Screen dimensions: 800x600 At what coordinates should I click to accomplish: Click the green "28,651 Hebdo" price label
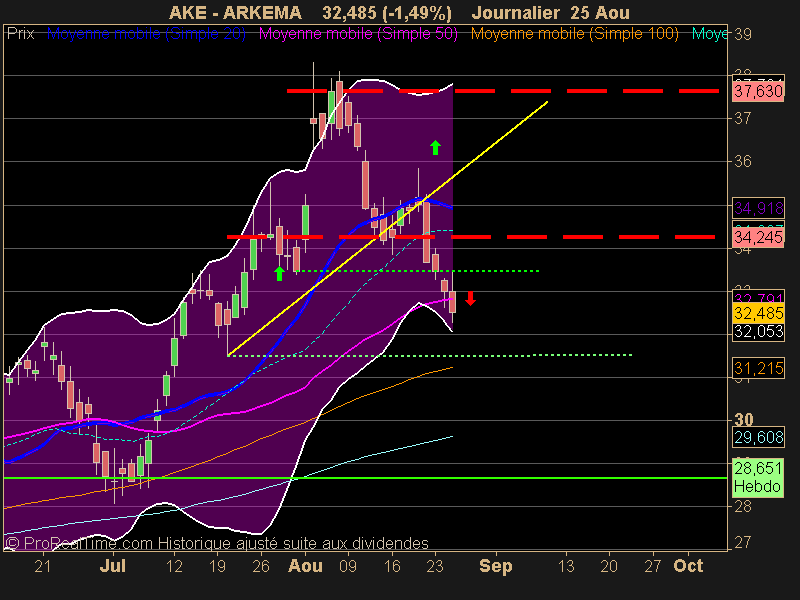coord(758,477)
